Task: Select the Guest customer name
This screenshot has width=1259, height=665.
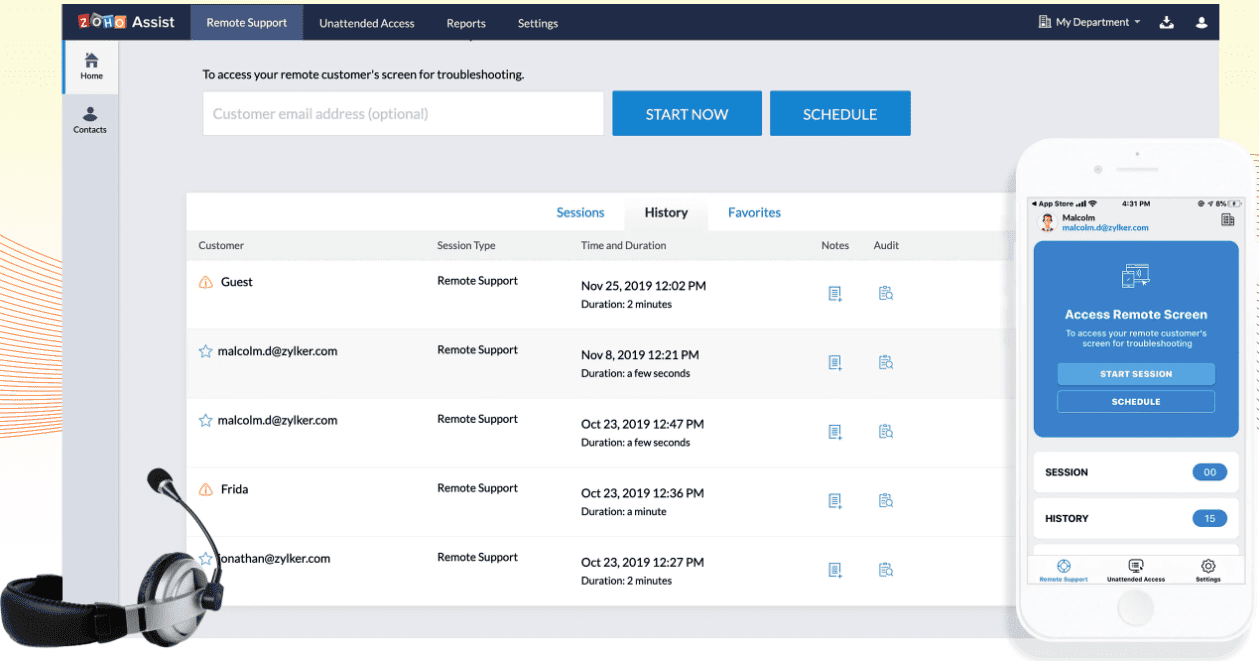Action: click(x=237, y=282)
